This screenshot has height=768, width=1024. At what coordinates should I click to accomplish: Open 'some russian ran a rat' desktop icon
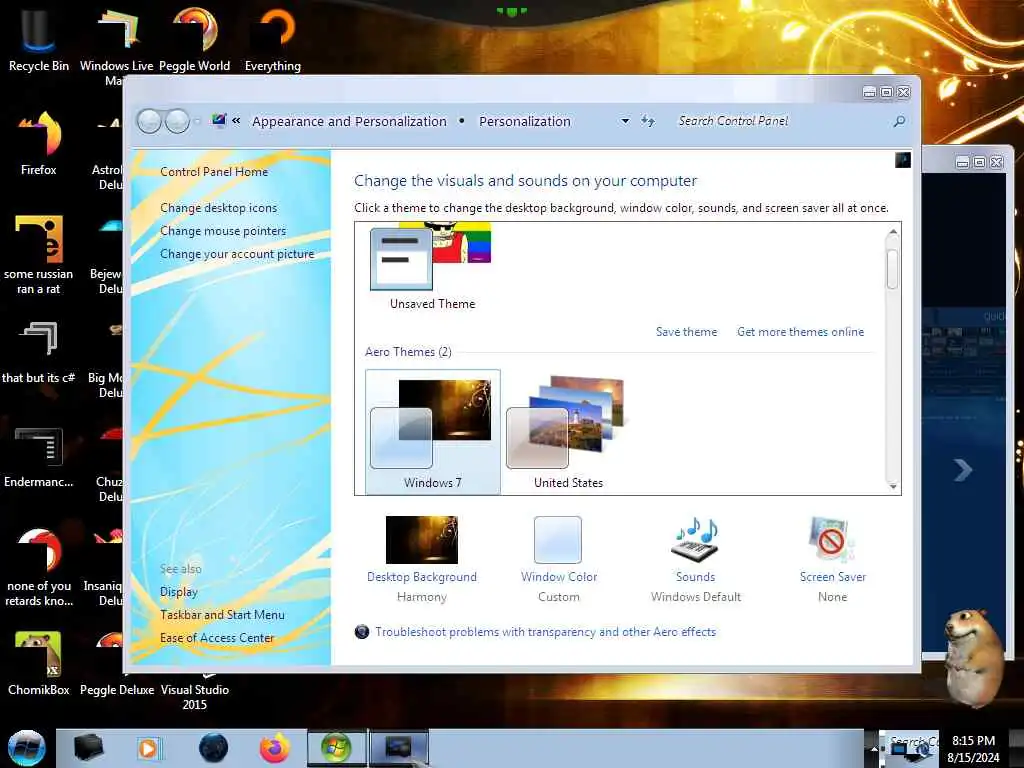[38, 255]
